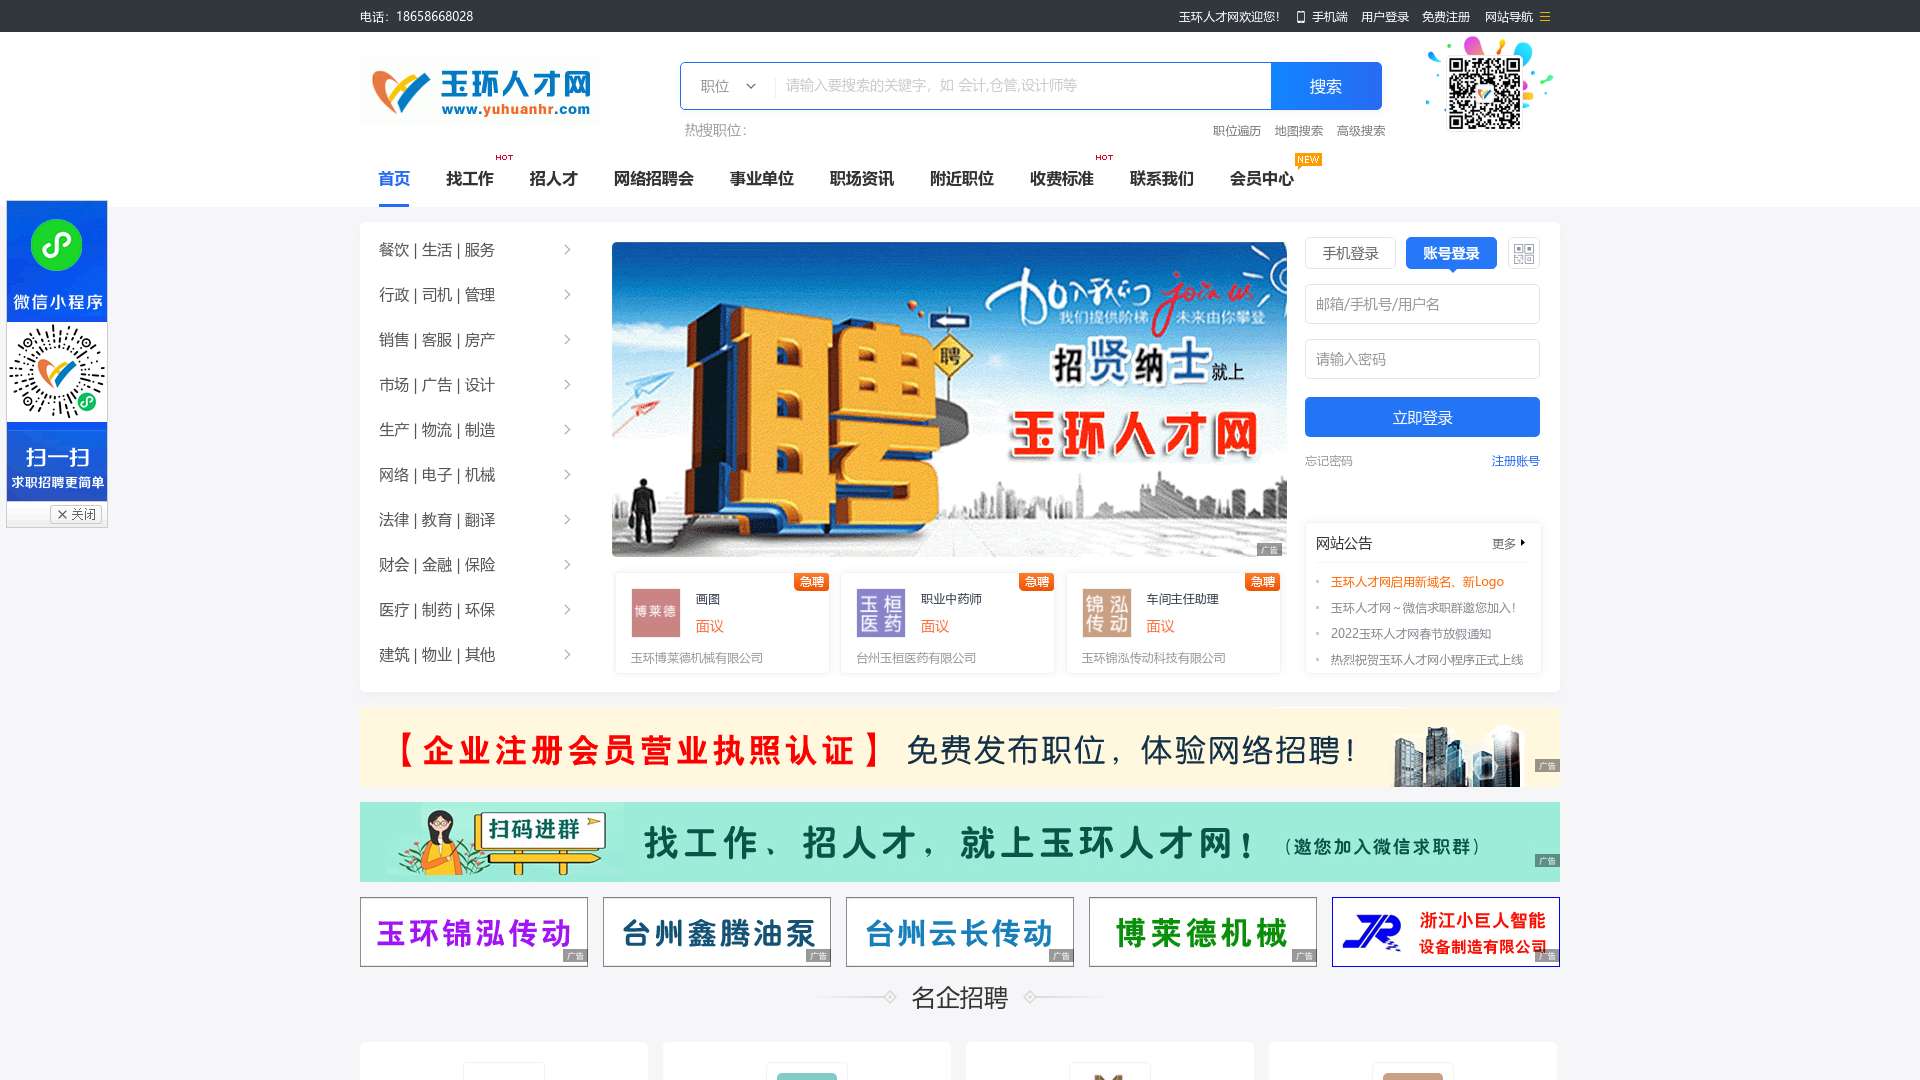This screenshot has width=1920, height=1080.
Task: Open the 网络招聘会 nav item
Action: [654, 179]
